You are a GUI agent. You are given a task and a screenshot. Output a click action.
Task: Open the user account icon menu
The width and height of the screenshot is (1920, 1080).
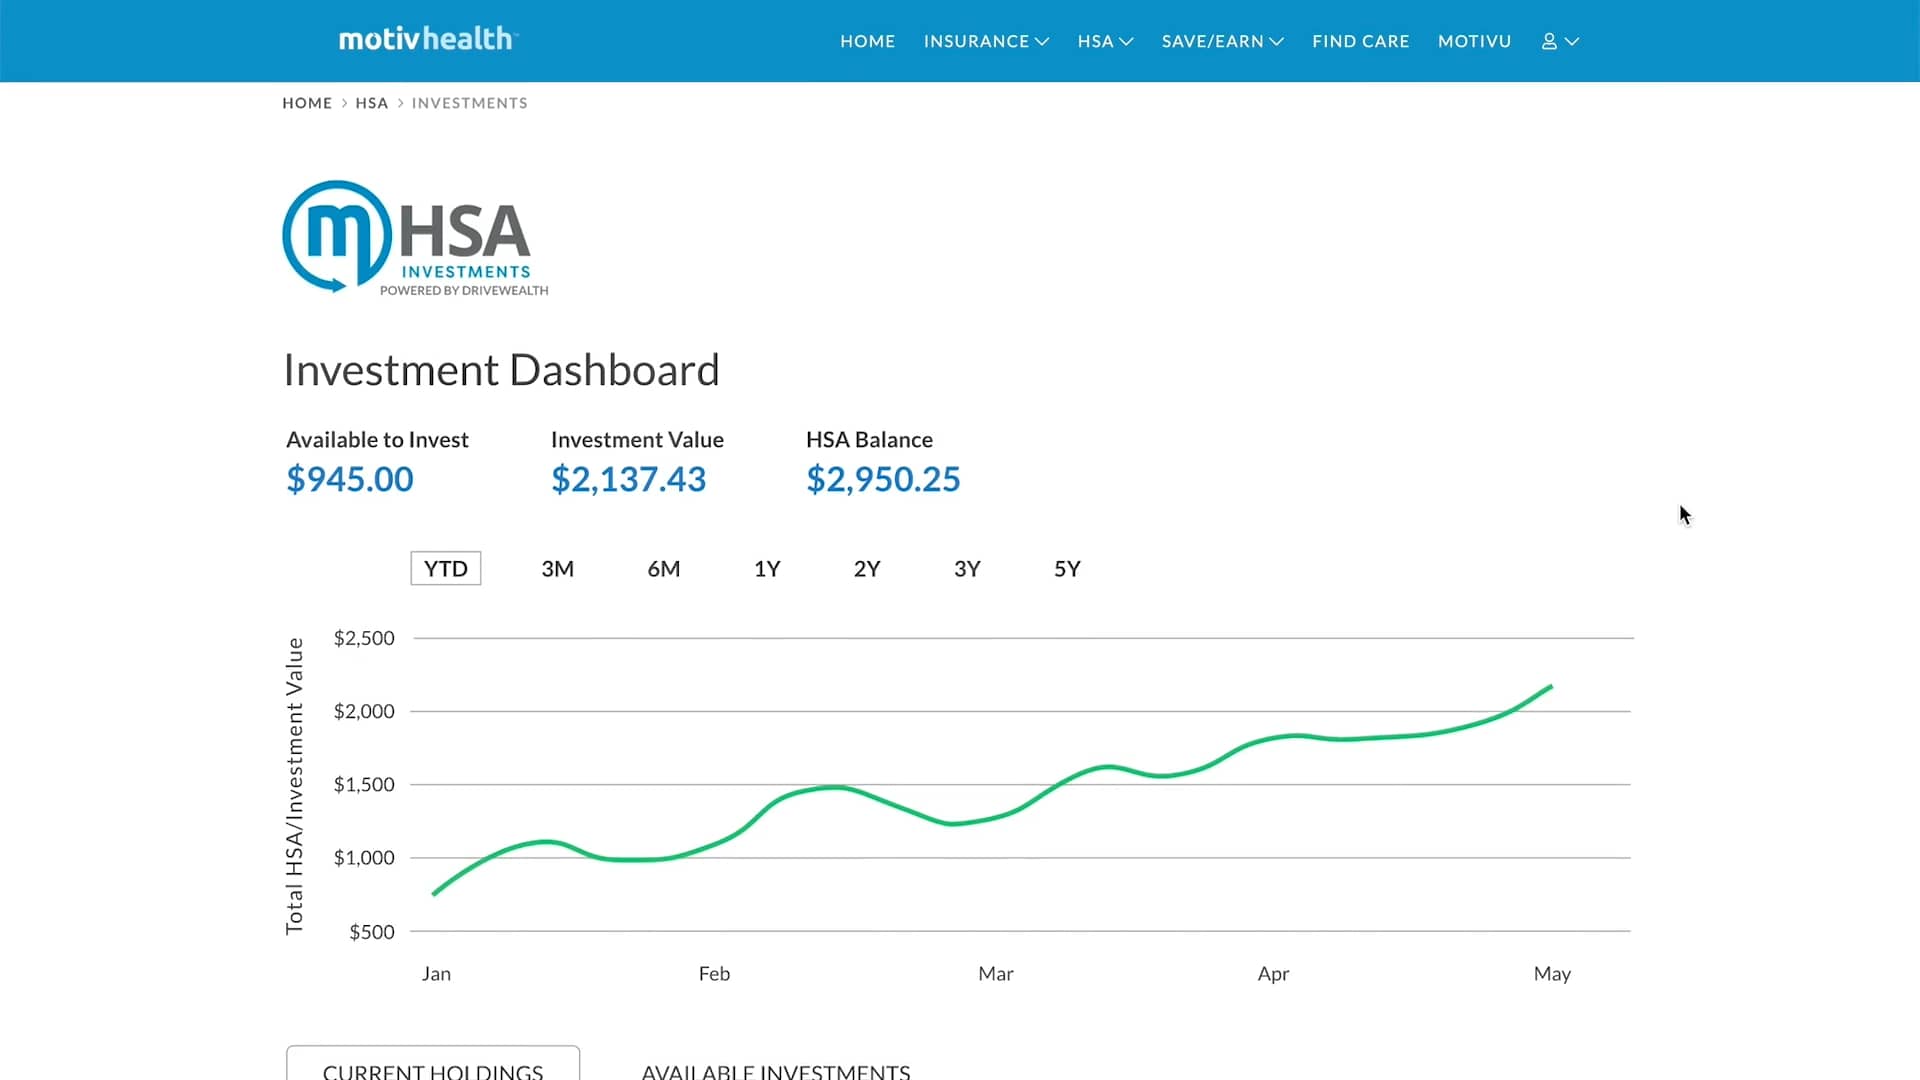coord(1560,41)
